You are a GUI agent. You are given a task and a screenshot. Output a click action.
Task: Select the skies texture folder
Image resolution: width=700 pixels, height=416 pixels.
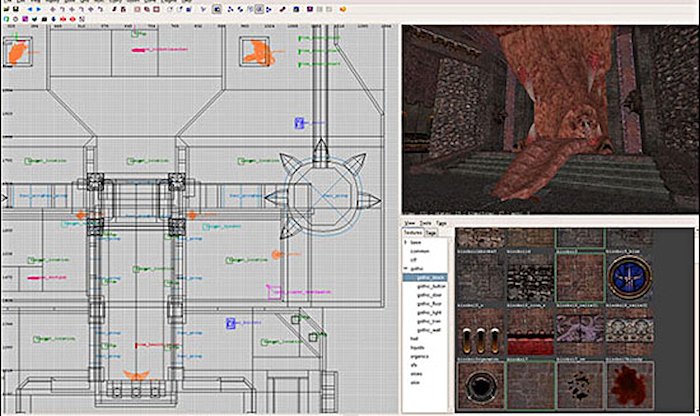click(x=416, y=374)
